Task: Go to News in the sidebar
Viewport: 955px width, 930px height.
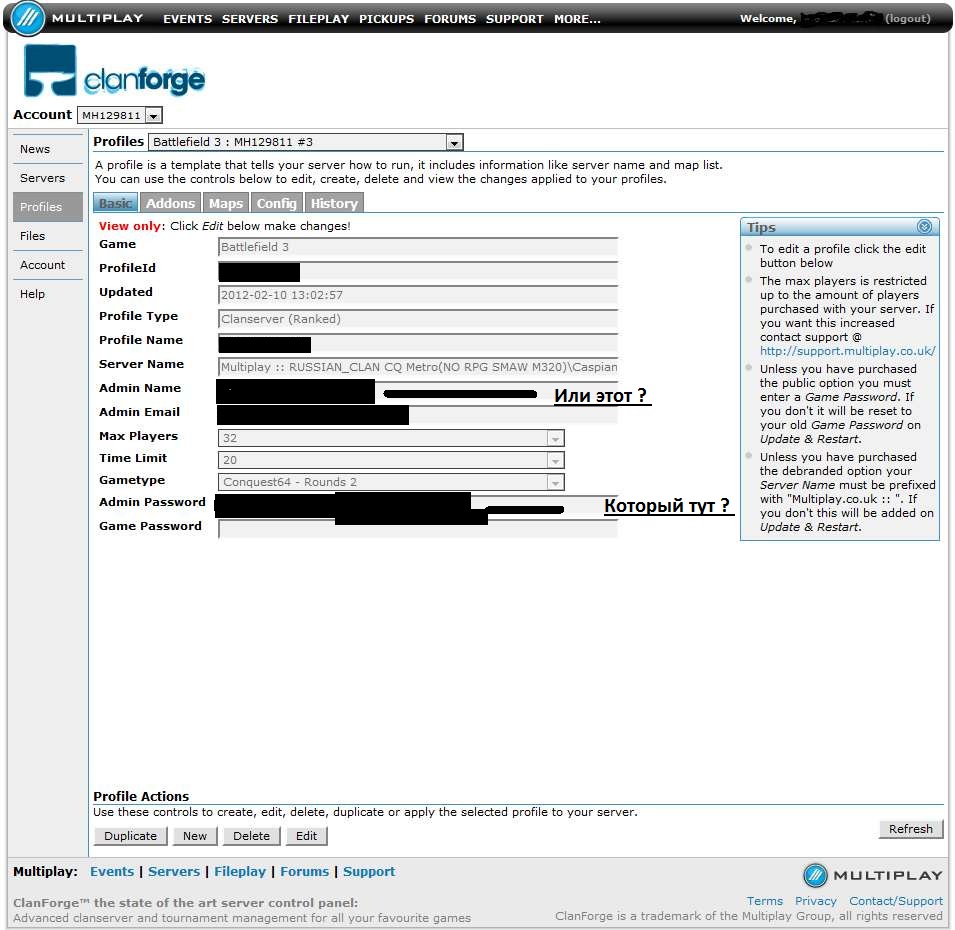Action: (x=48, y=149)
